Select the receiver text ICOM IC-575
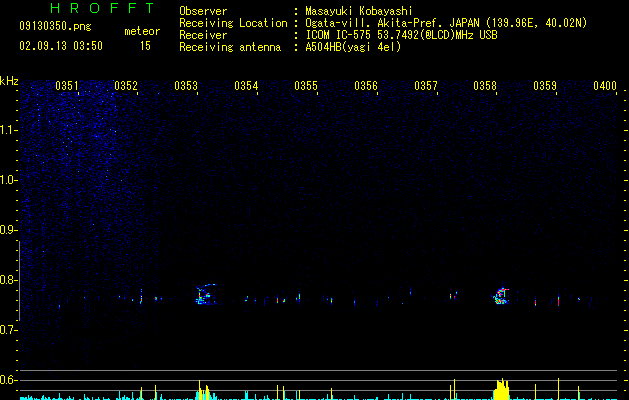Image resolution: width=629 pixels, height=400 pixels. (340, 35)
